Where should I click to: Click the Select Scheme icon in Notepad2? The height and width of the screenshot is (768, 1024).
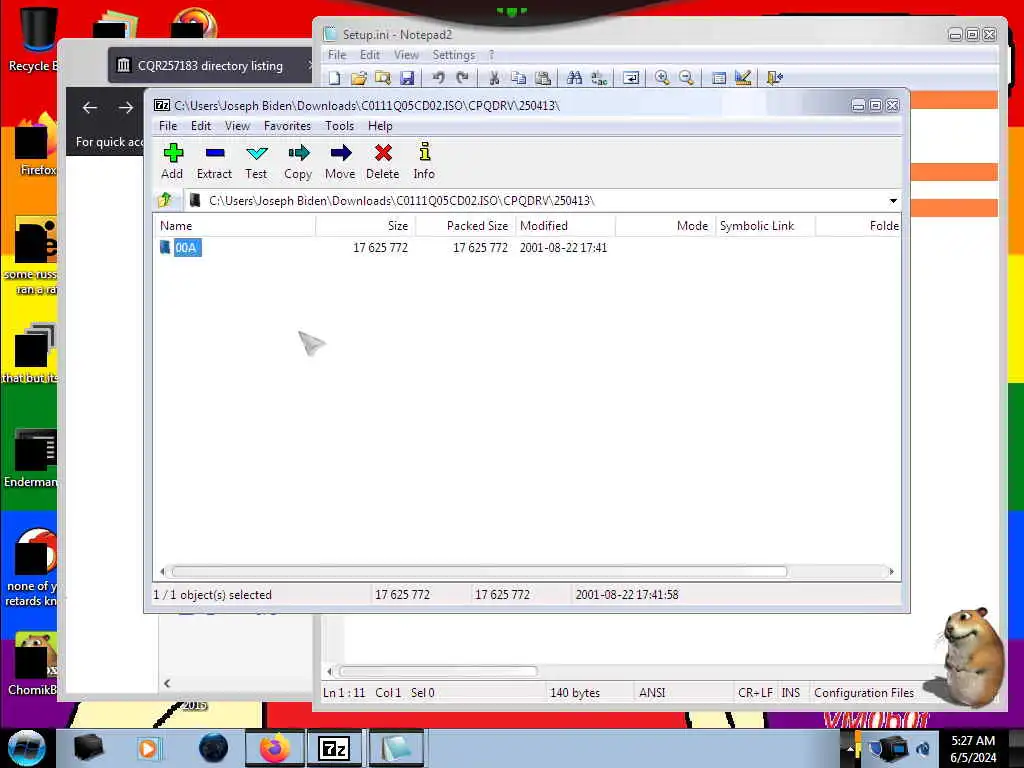pos(718,78)
